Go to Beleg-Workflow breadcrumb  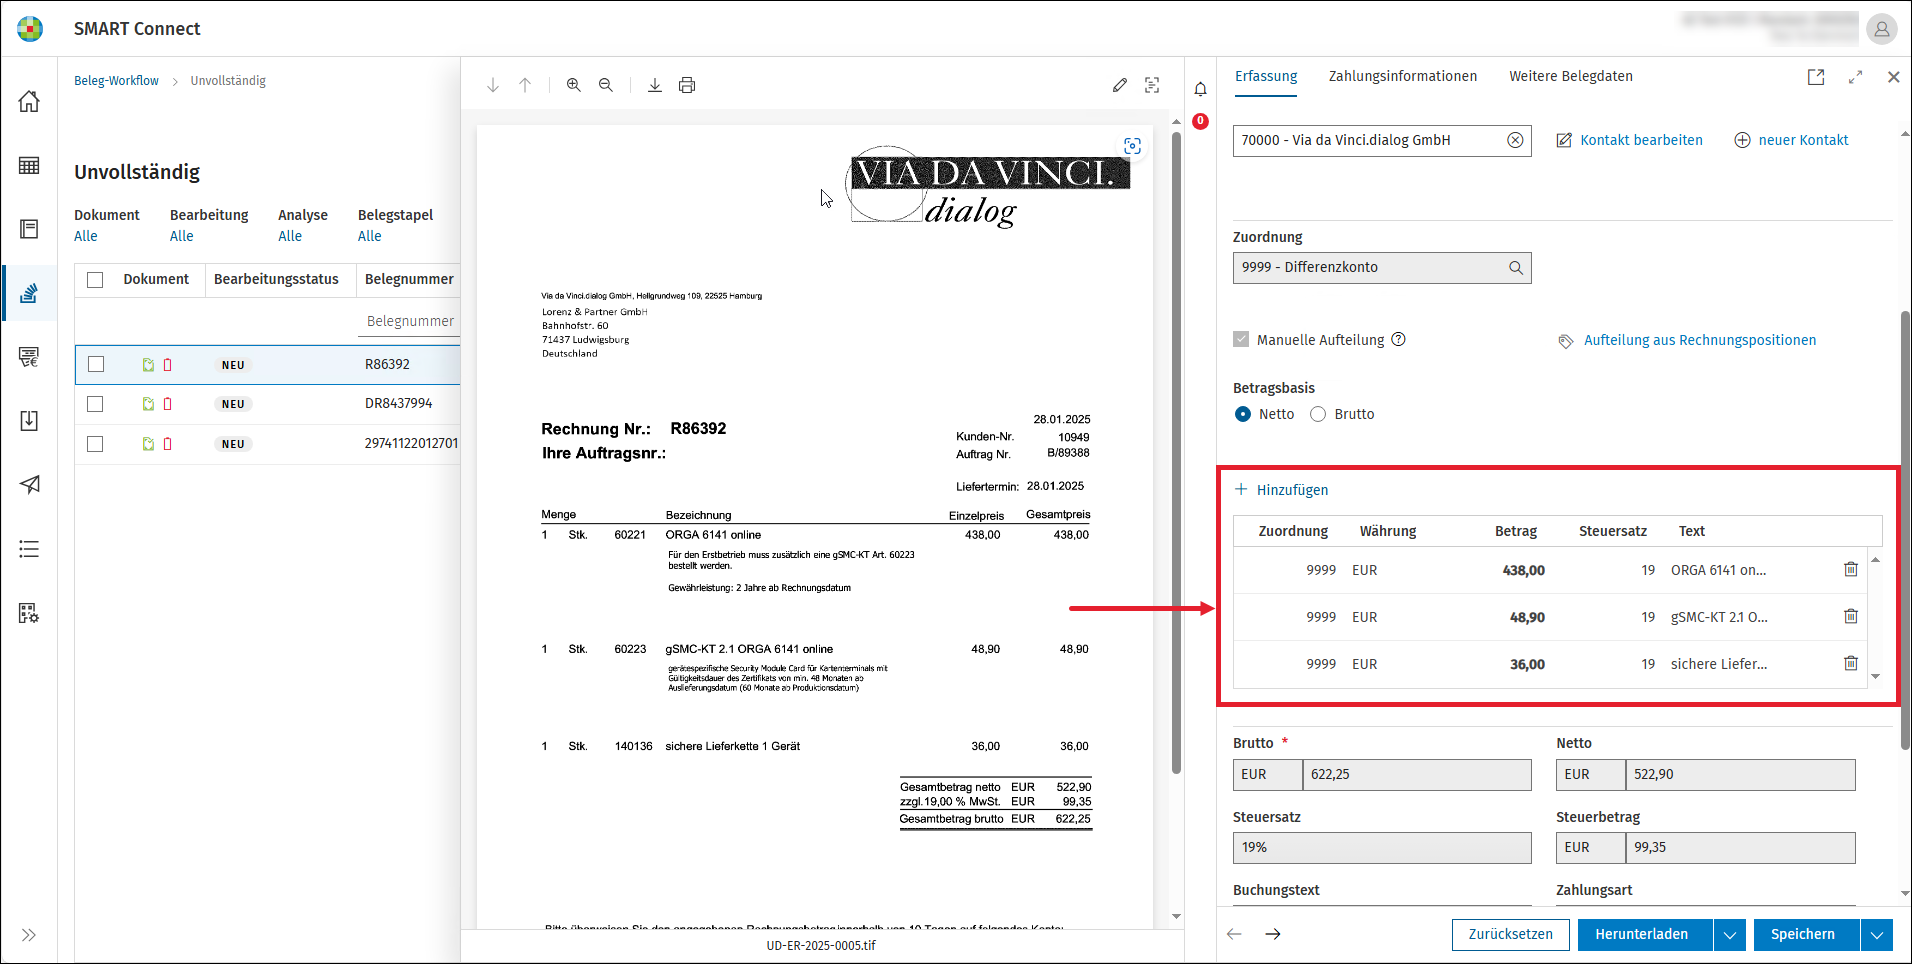(116, 81)
